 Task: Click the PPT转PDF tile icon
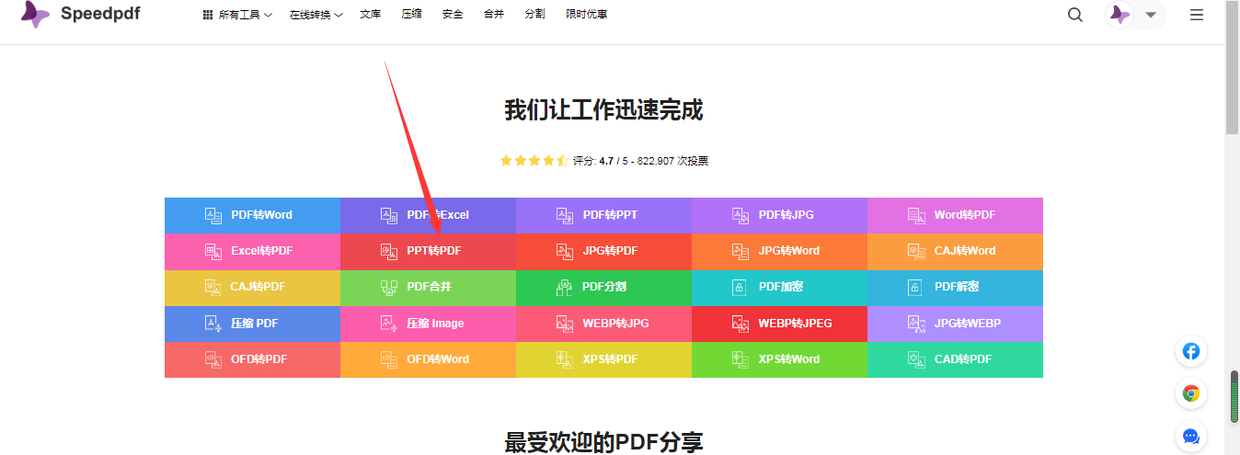(389, 251)
